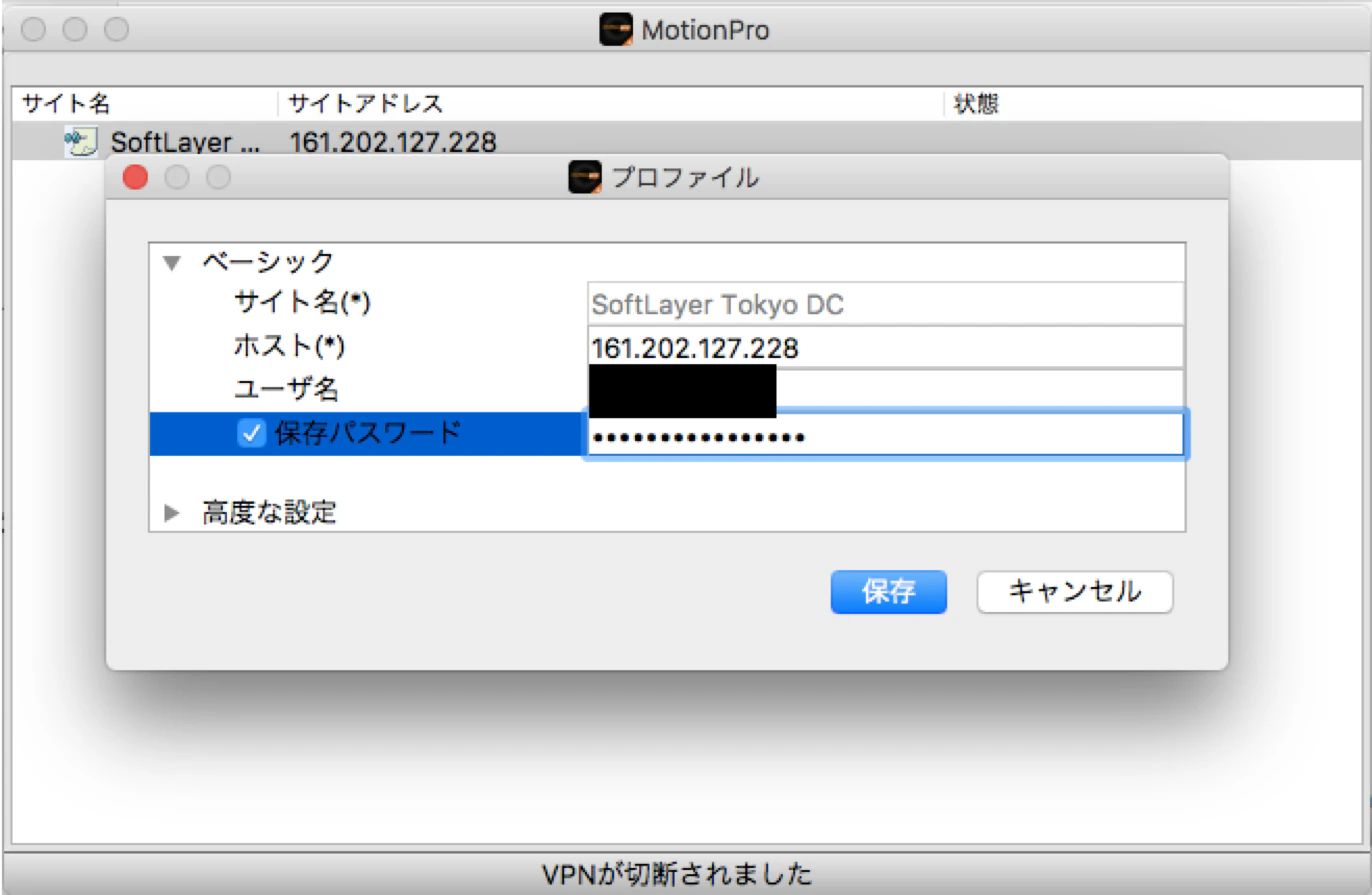The width and height of the screenshot is (1372, 895).
Task: Click the saved password input field
Action: click(886, 435)
